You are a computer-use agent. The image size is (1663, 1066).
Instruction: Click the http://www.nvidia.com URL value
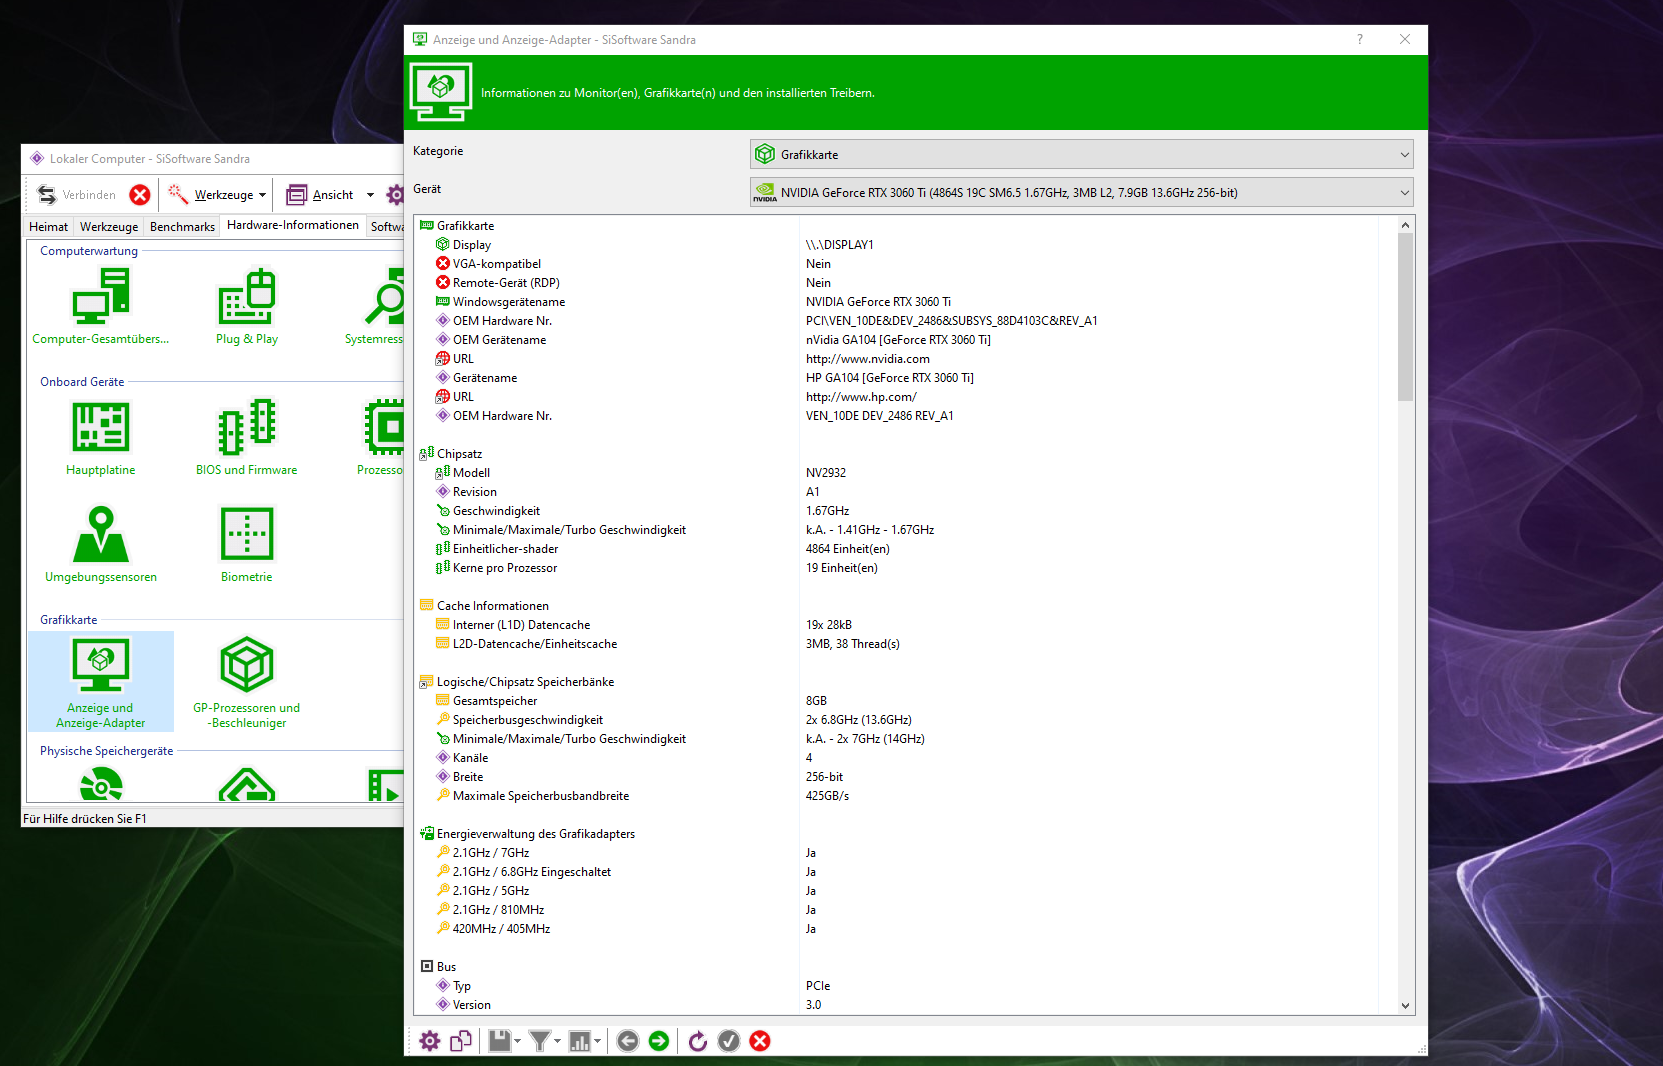(x=868, y=359)
